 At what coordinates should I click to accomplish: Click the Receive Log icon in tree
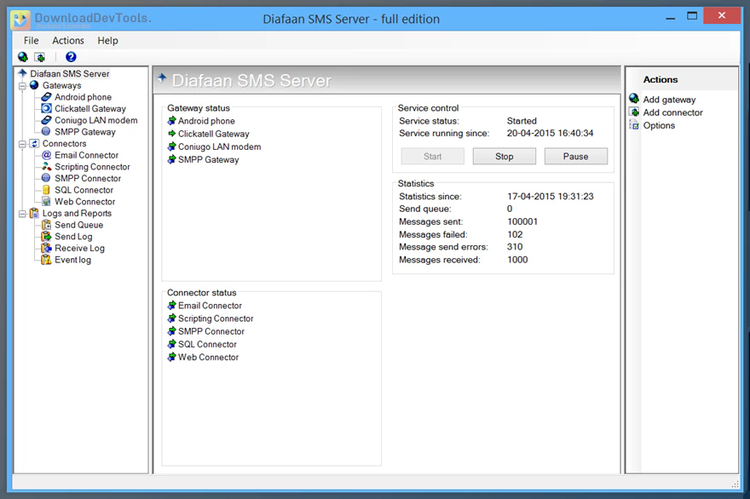coord(46,248)
